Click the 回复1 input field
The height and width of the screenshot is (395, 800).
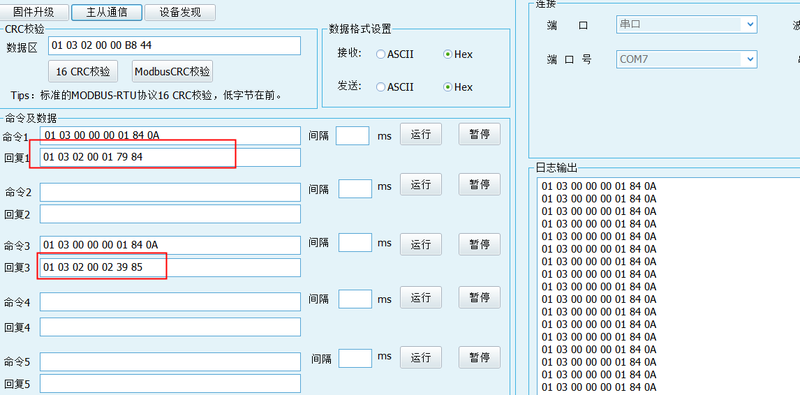[x=170, y=158]
